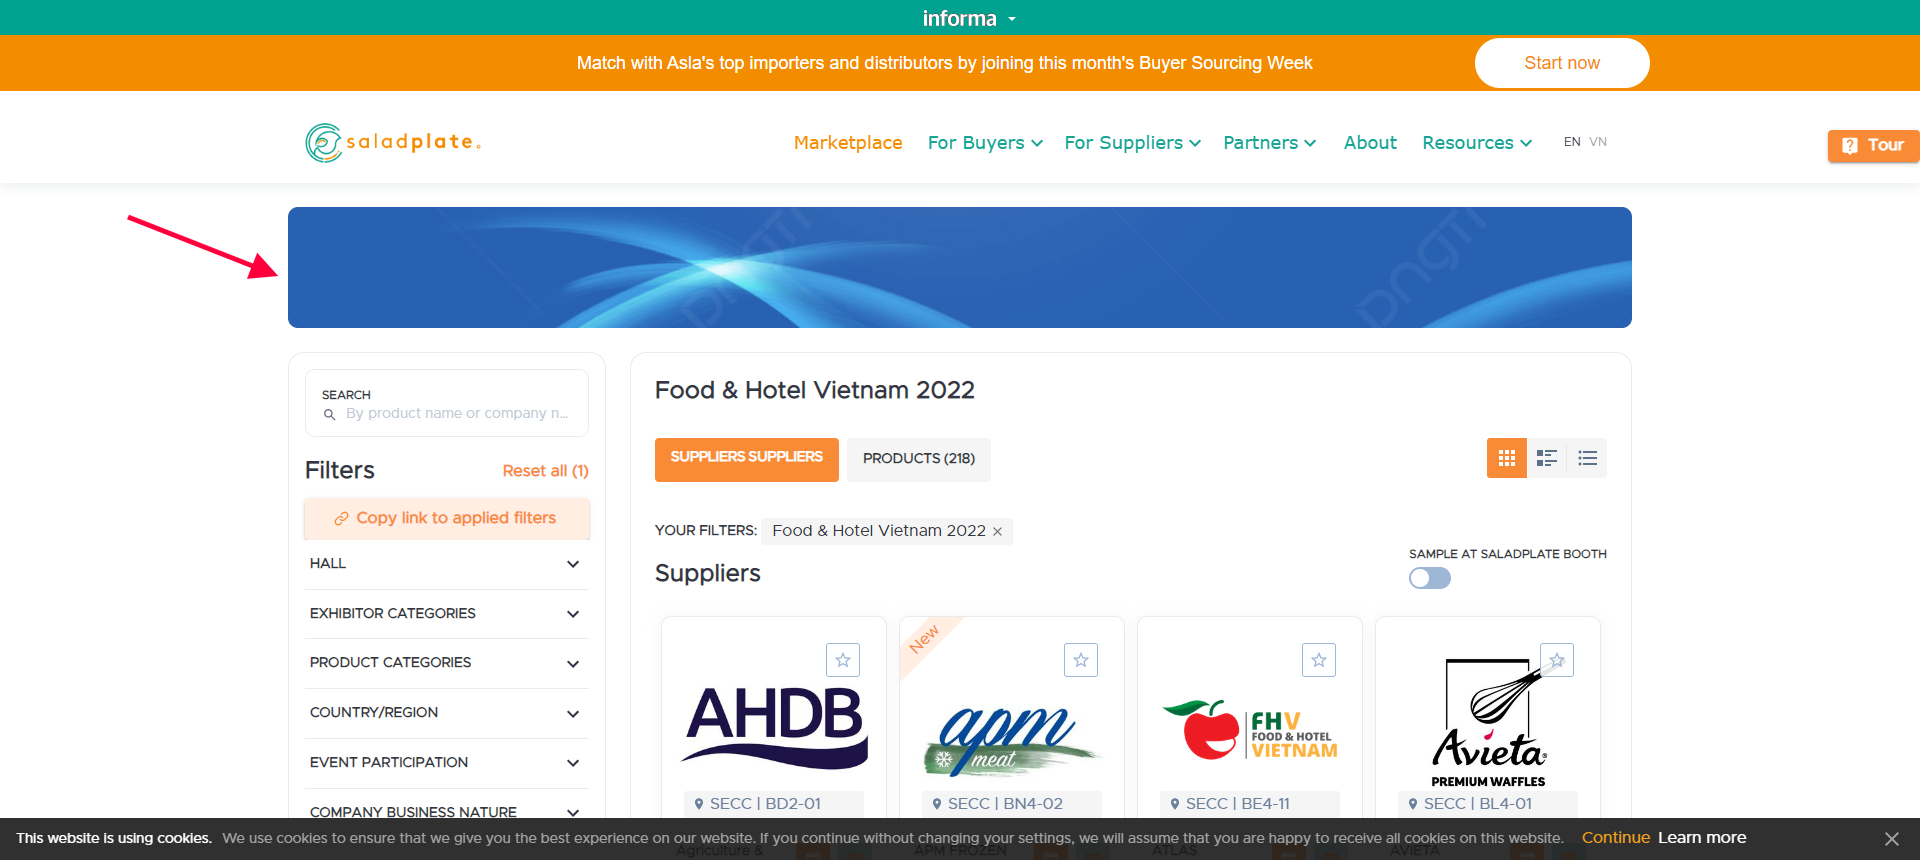
Task: Click the search magnifier icon
Action: [x=329, y=414]
